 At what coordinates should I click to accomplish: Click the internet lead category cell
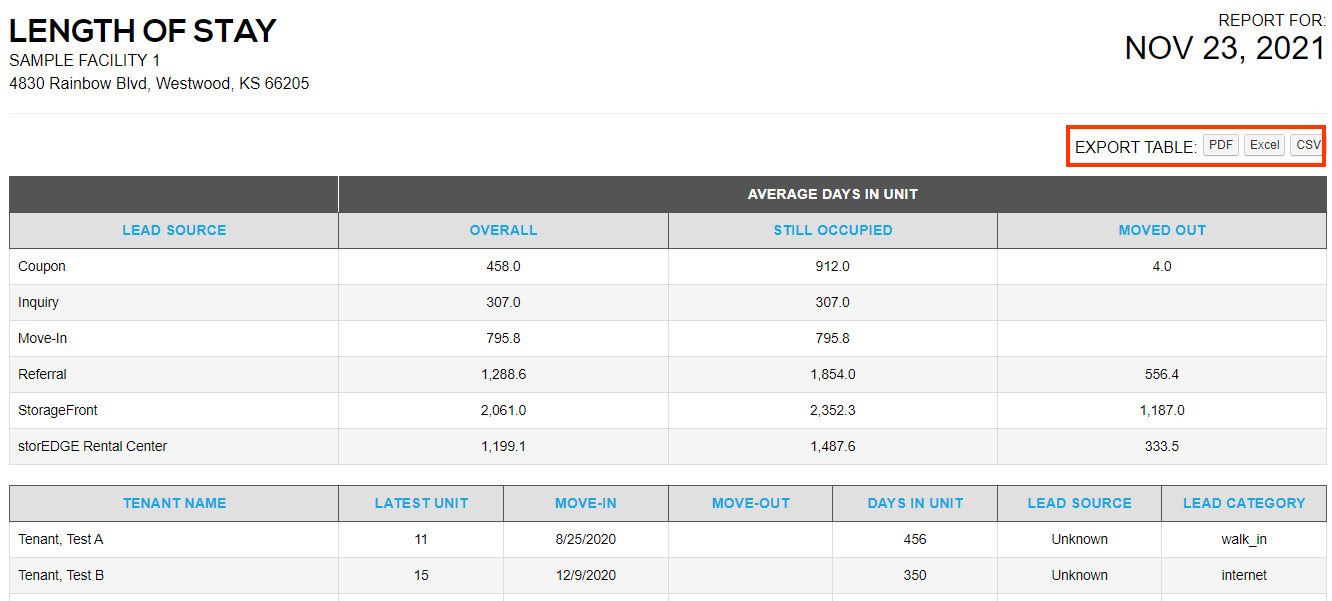point(1244,576)
